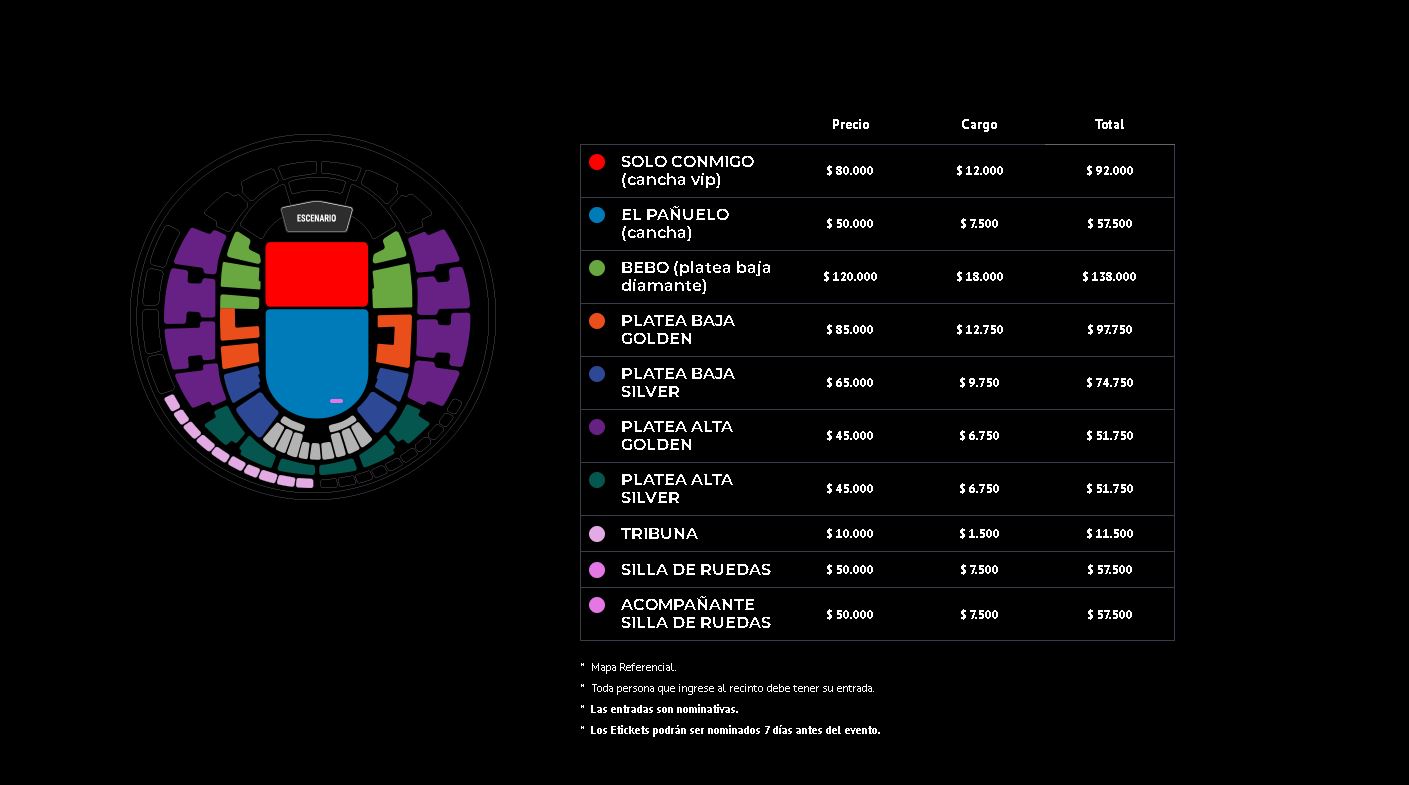Select PLATEA ALTA SILVER row label
Viewport: 1409px width, 785px height.
[677, 488]
